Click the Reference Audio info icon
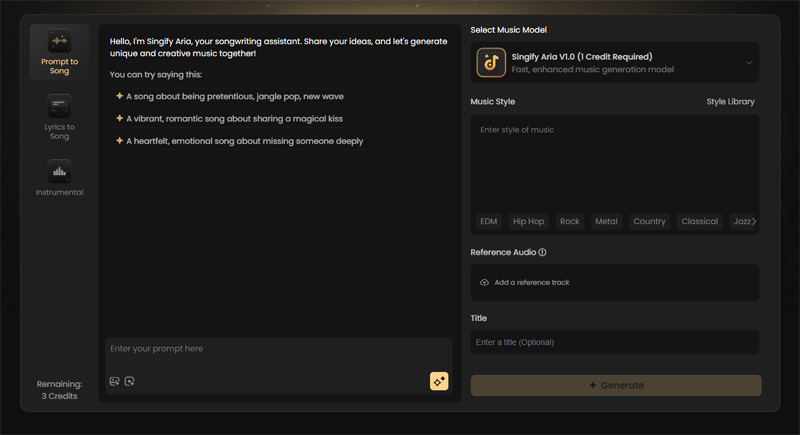 542,252
